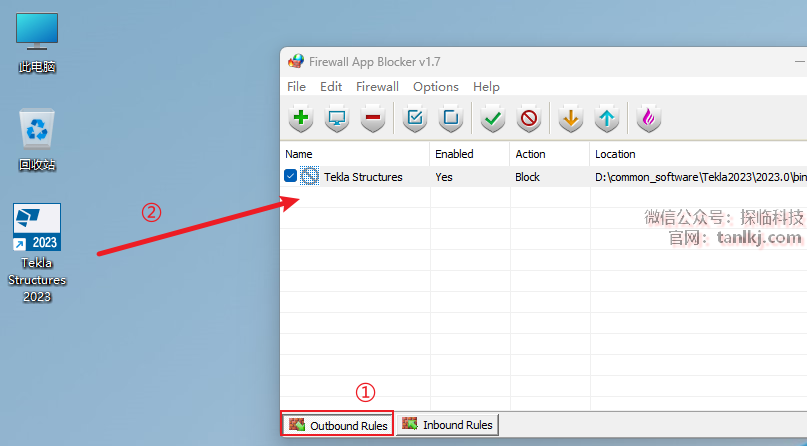Click the pink flame firewall settings icon

(x=648, y=118)
